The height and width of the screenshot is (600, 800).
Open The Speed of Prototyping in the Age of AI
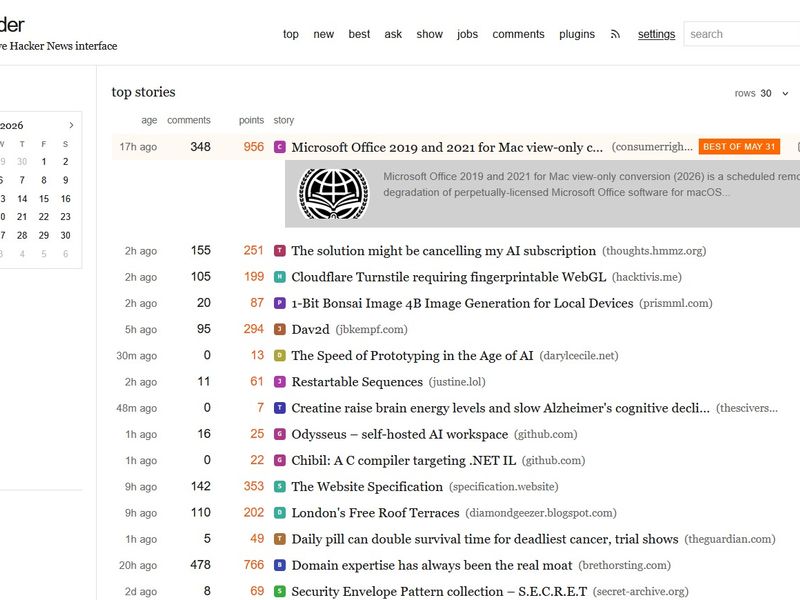click(412, 356)
